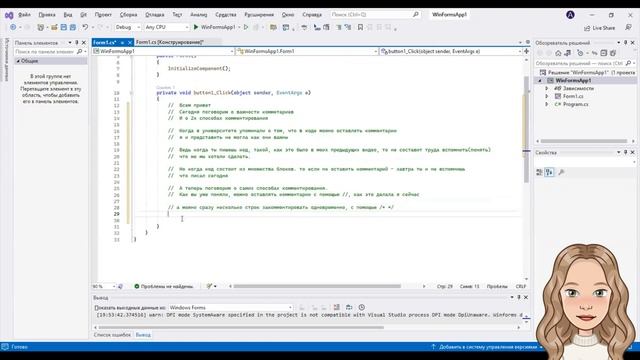Pin the Обозреватель решений panel

tap(625, 42)
